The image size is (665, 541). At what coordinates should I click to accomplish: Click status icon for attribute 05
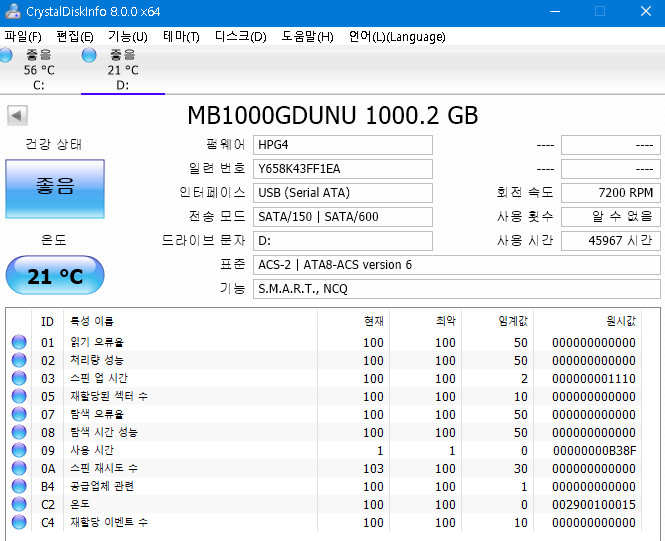click(19, 396)
